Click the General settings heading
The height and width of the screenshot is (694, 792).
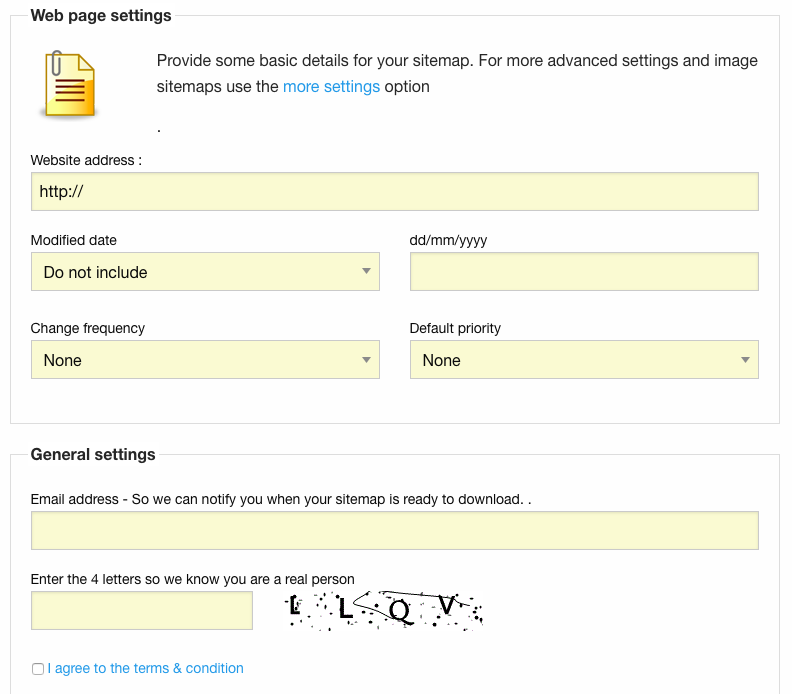point(93,454)
